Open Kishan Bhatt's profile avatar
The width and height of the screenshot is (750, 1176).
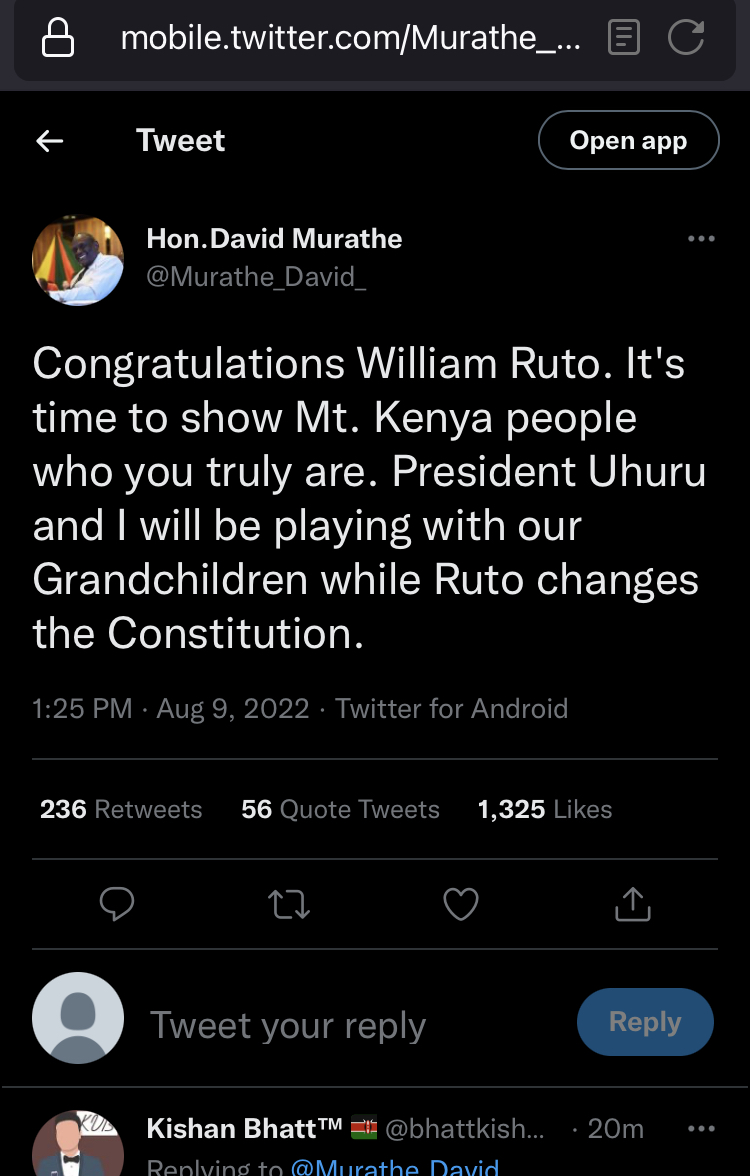tap(78, 1145)
